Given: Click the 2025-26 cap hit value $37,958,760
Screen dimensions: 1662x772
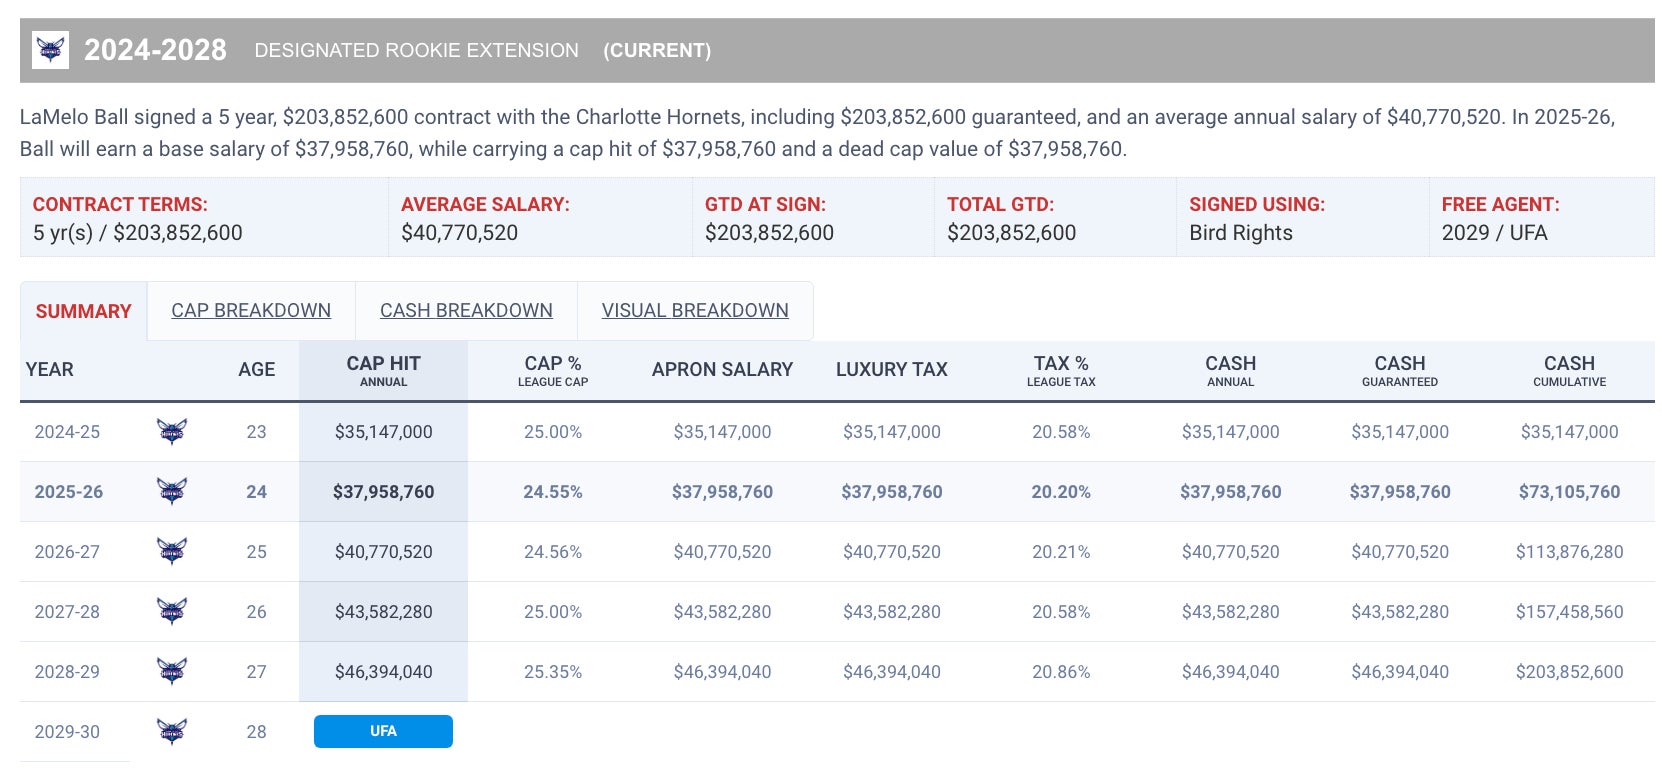Looking at the screenshot, I should pos(383,492).
